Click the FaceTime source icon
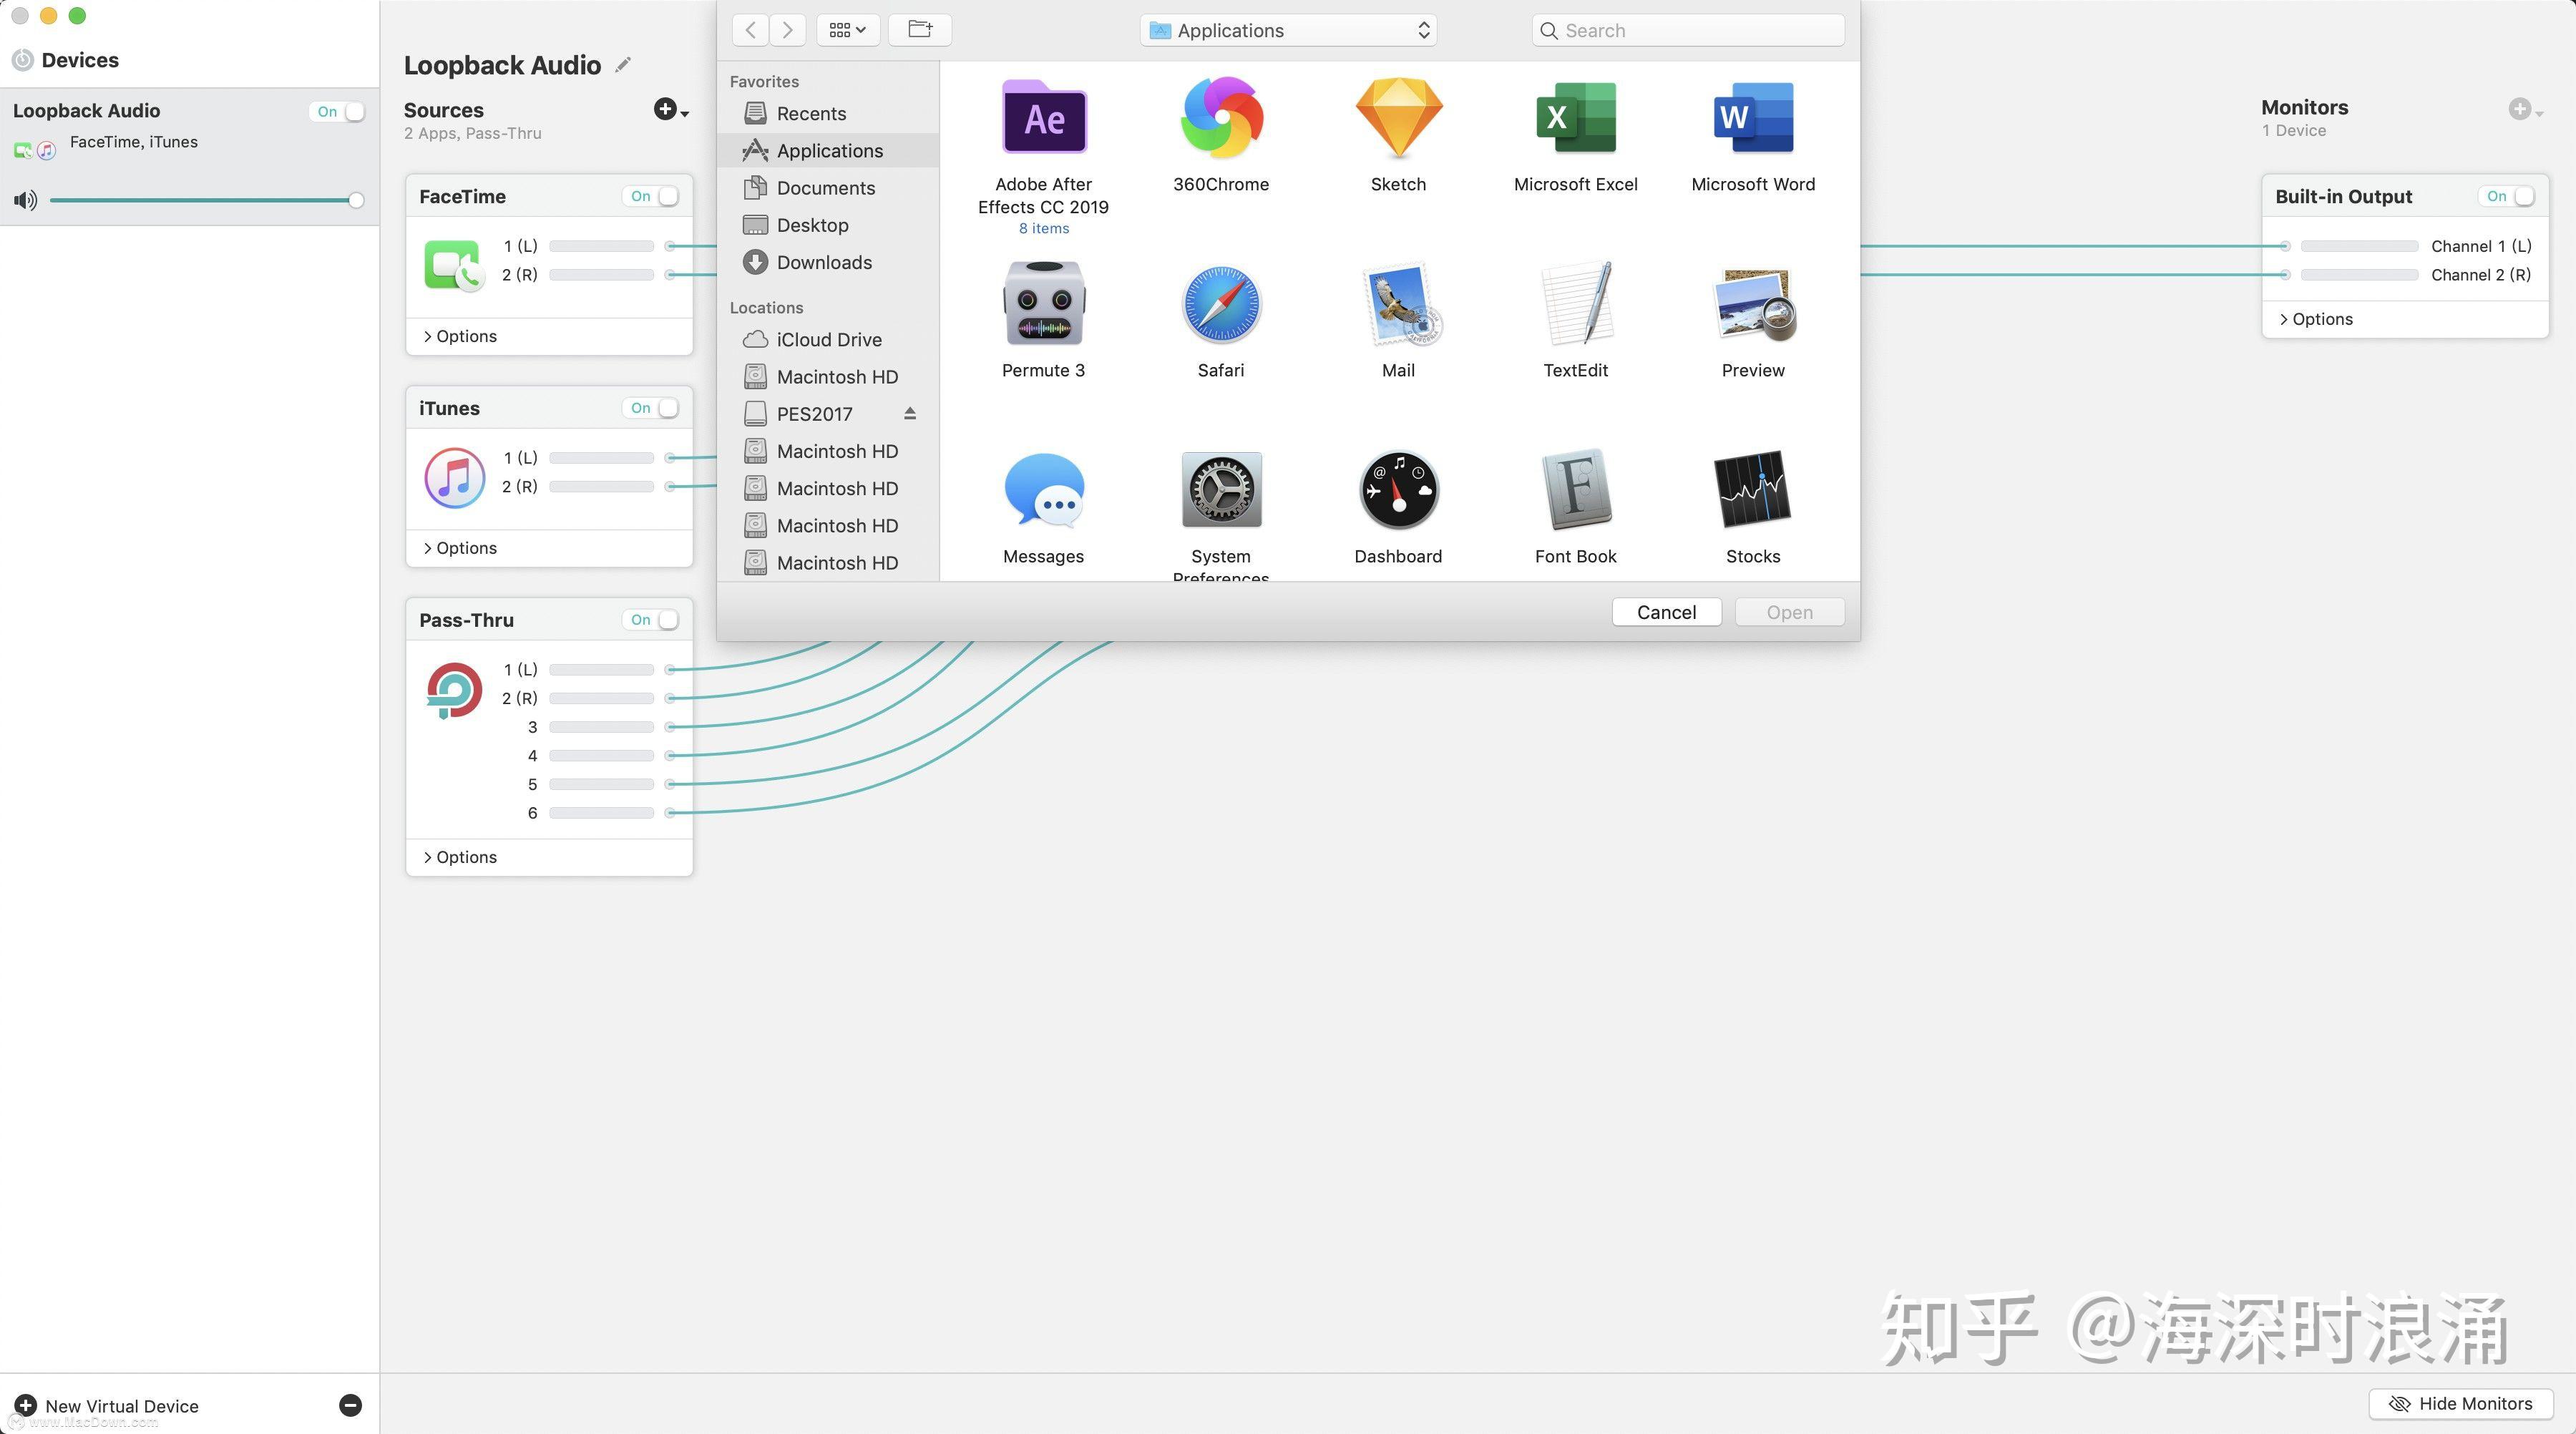Viewport: 2576px width, 1434px height. coord(452,263)
